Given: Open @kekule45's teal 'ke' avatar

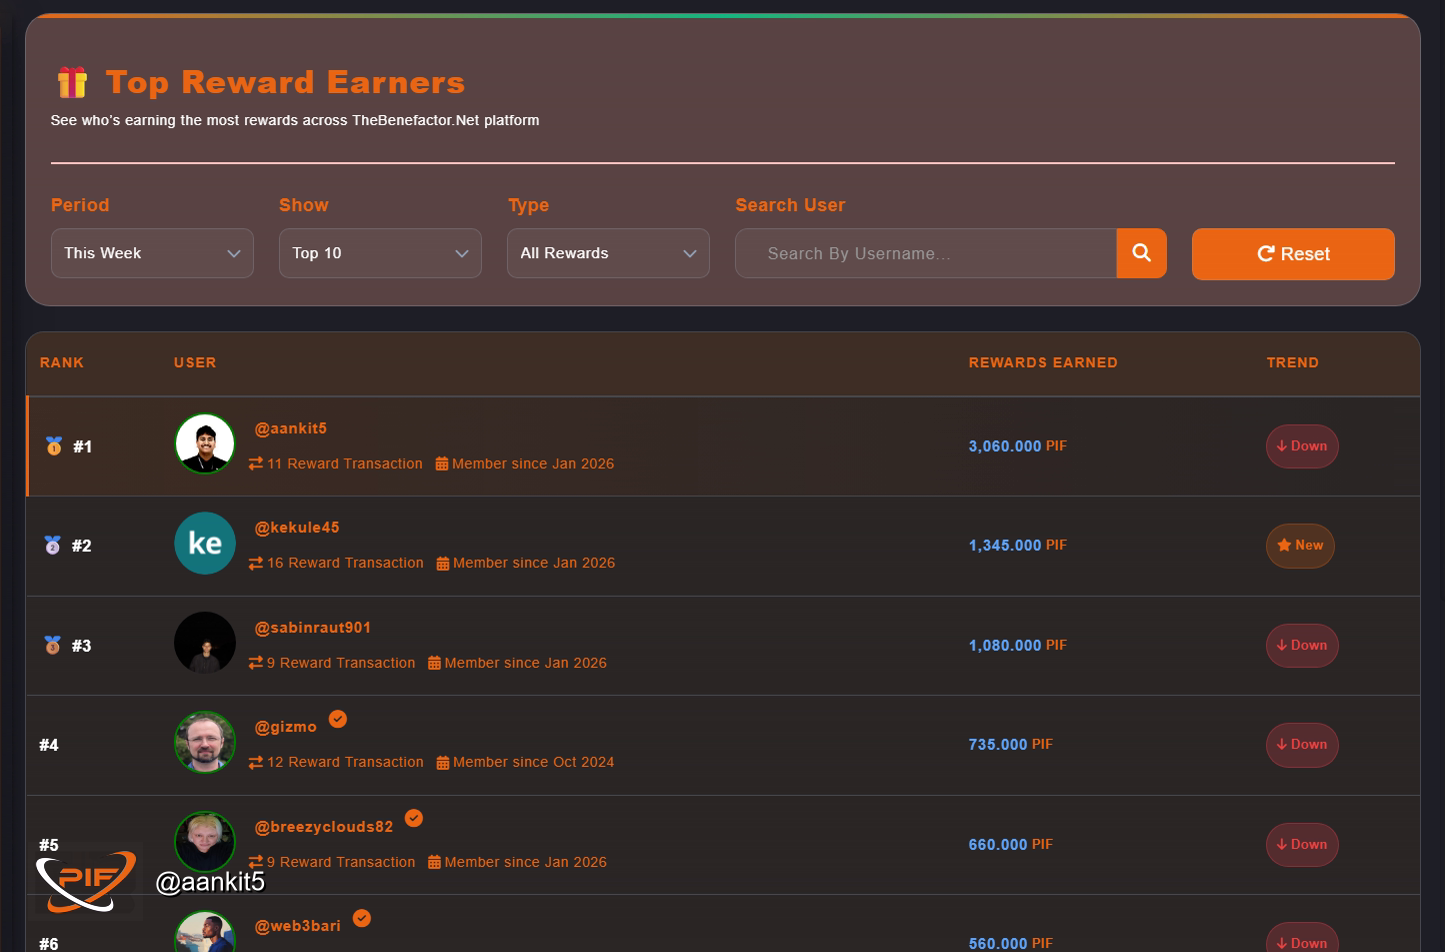Looking at the screenshot, I should tap(205, 543).
